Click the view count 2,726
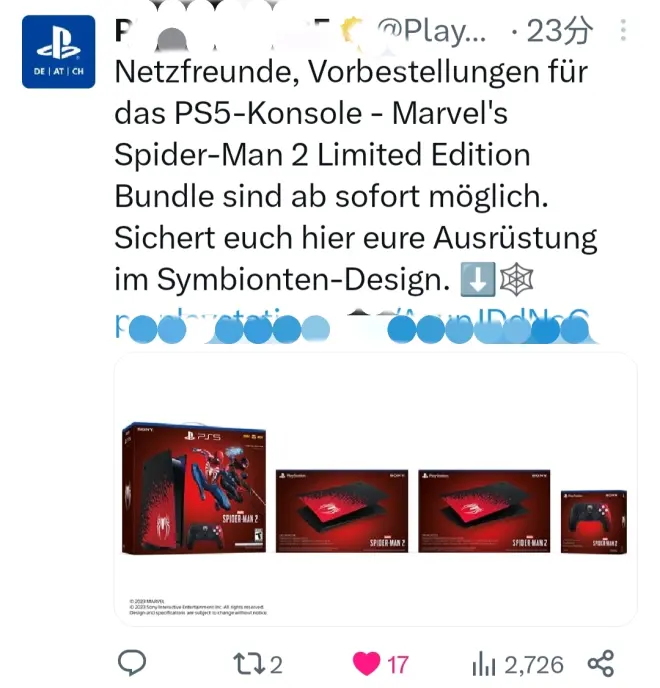Viewport: 660px width, 688px height. click(534, 665)
